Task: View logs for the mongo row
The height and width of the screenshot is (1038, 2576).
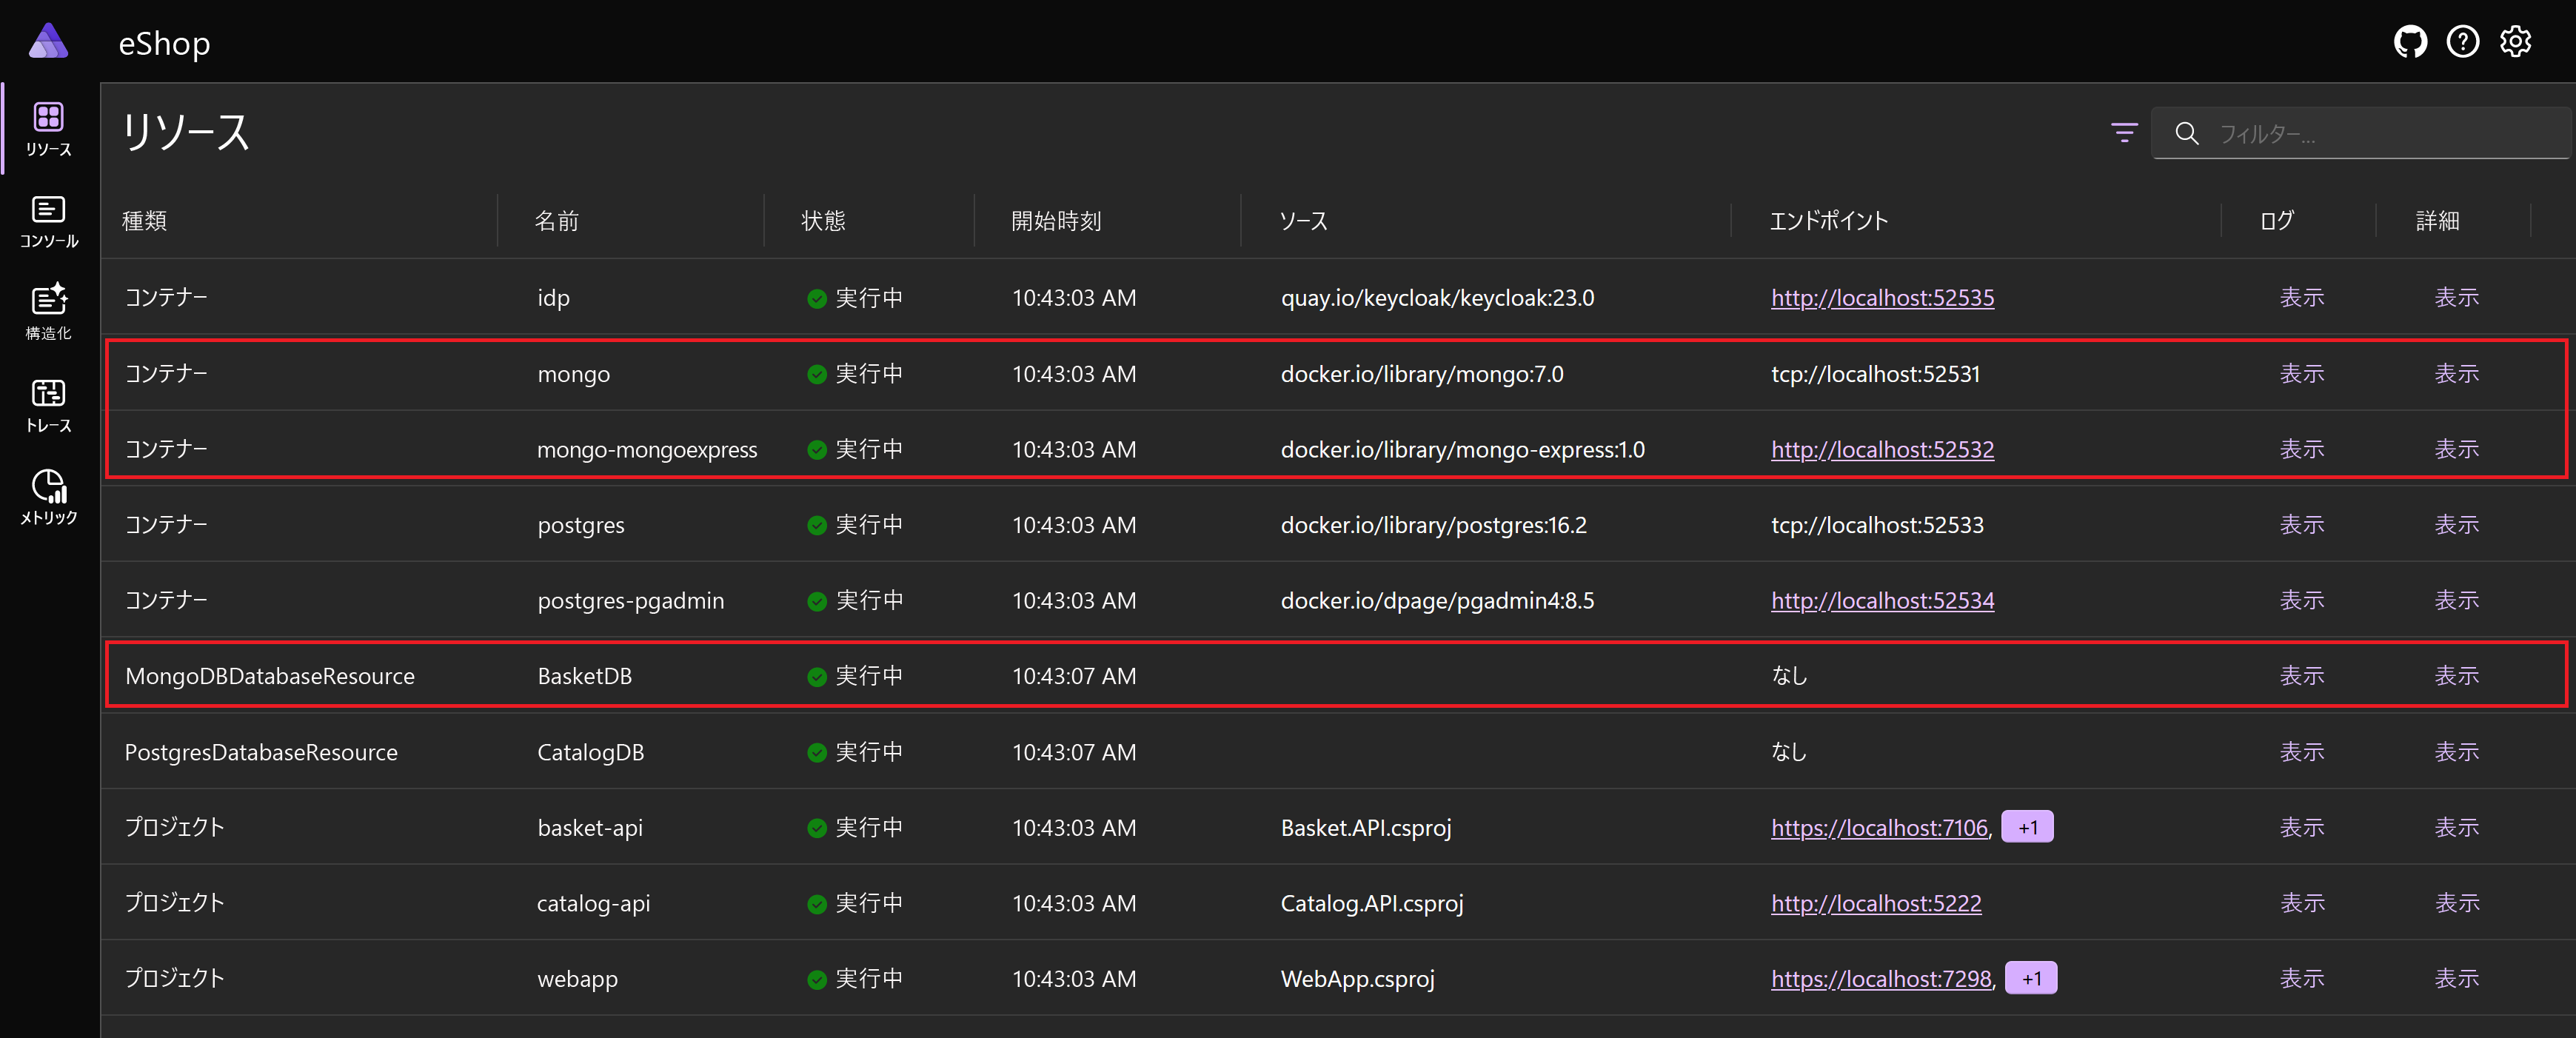Action: click(x=2301, y=374)
